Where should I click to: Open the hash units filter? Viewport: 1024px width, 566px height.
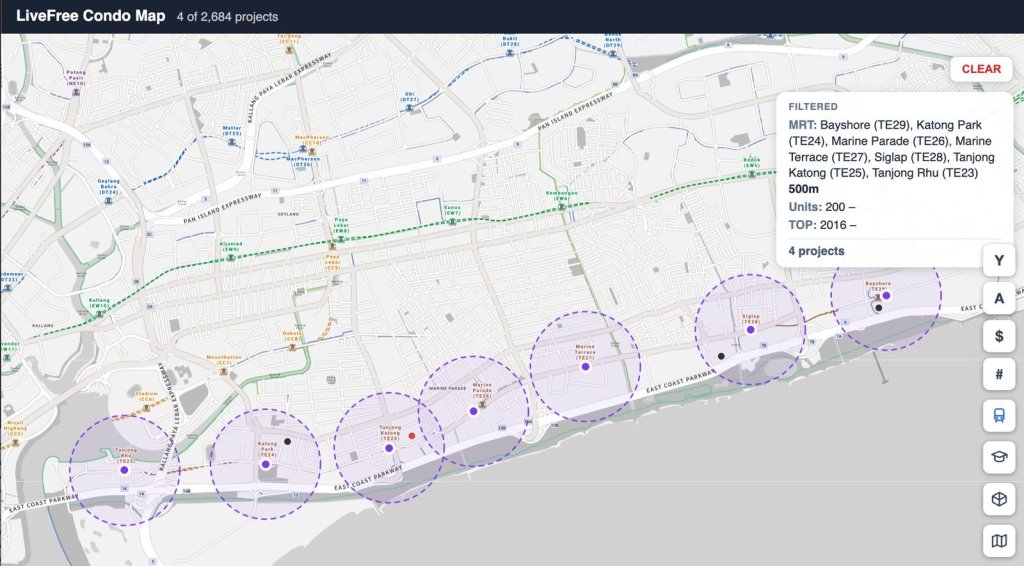999,375
